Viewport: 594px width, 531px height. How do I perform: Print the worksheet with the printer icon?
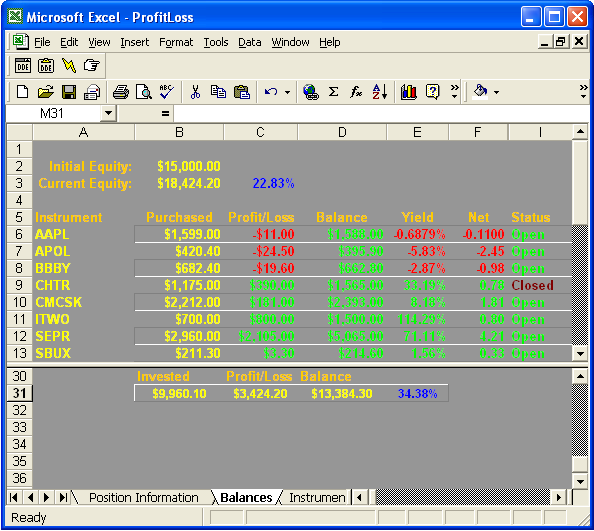click(121, 92)
